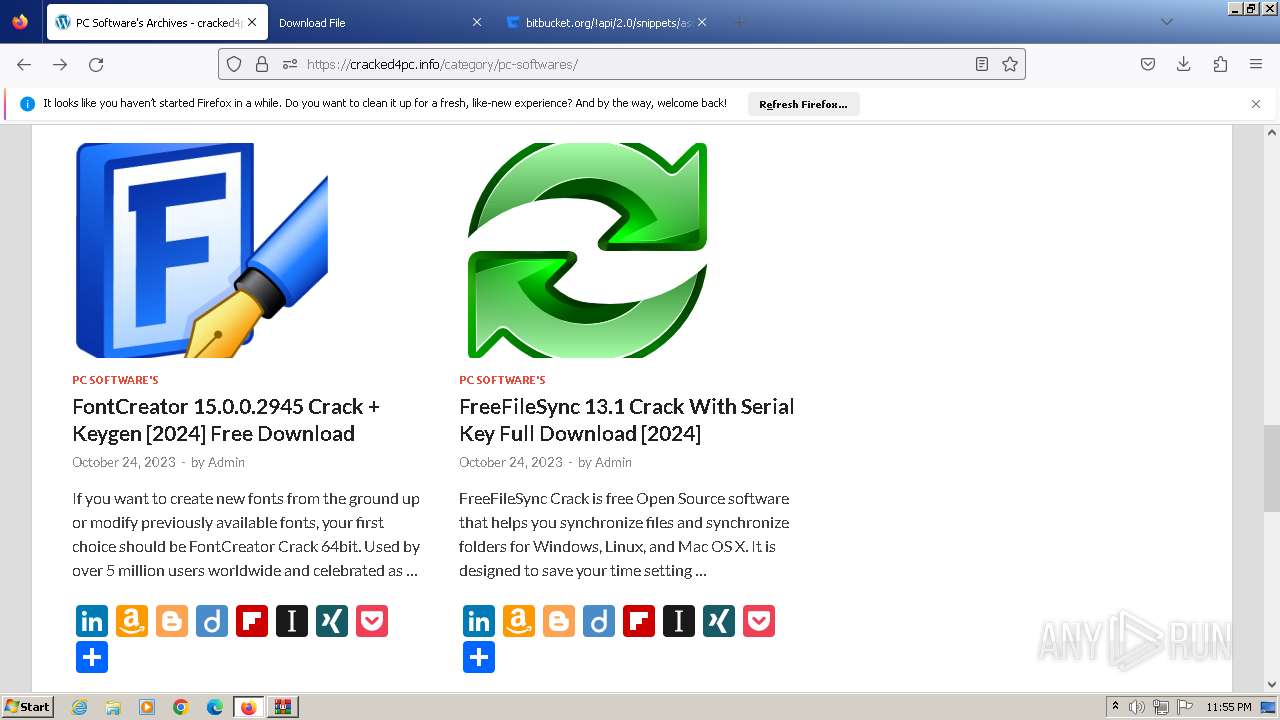Click the LinkedIn share icon under the FontCreator post
Image resolution: width=1280 pixels, height=720 pixels.
coord(92,621)
